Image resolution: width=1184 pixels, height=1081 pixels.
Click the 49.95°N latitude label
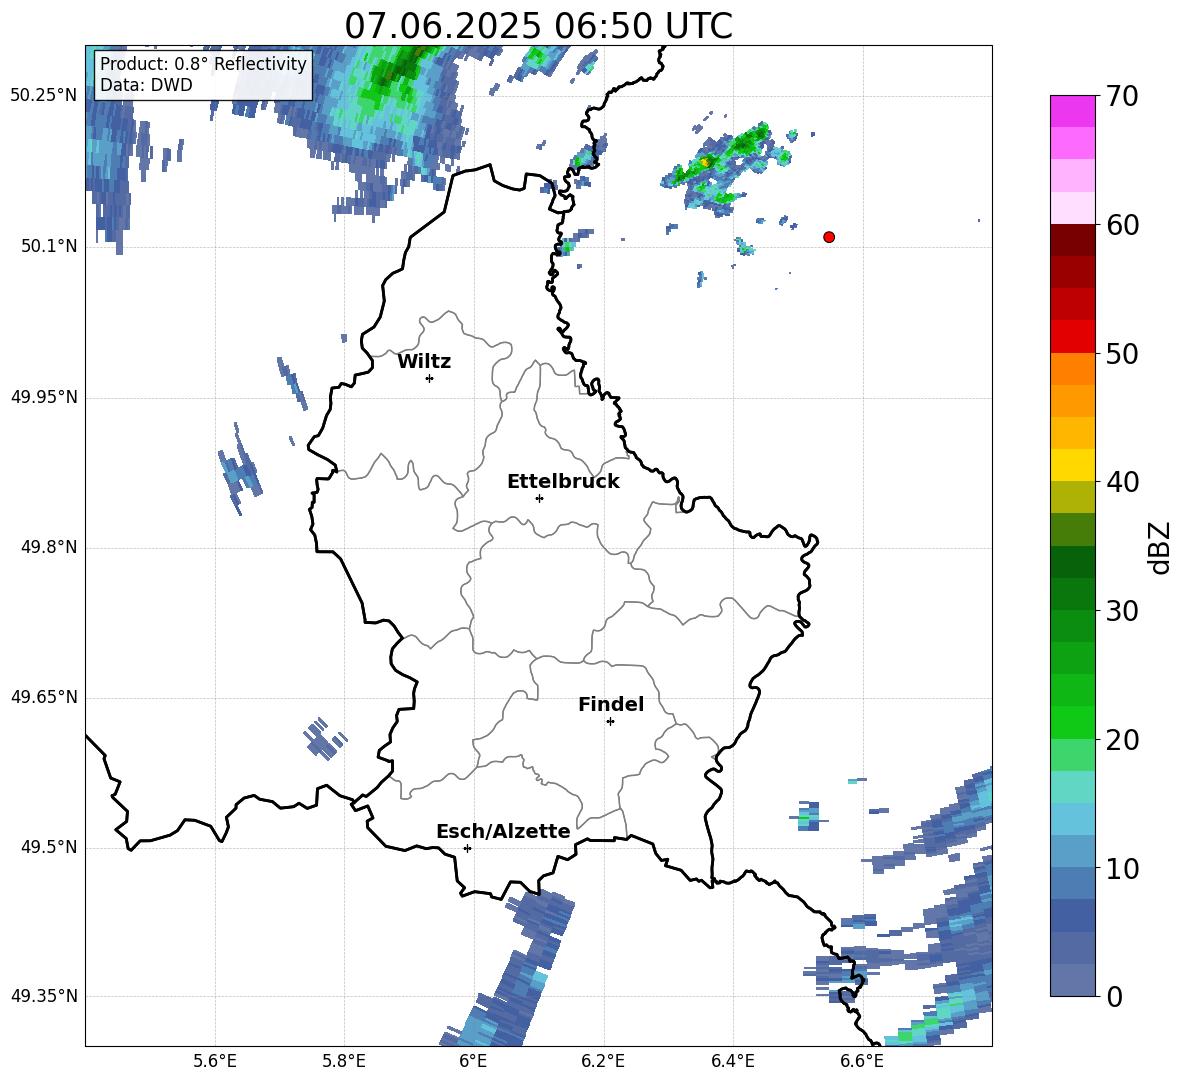click(x=44, y=397)
